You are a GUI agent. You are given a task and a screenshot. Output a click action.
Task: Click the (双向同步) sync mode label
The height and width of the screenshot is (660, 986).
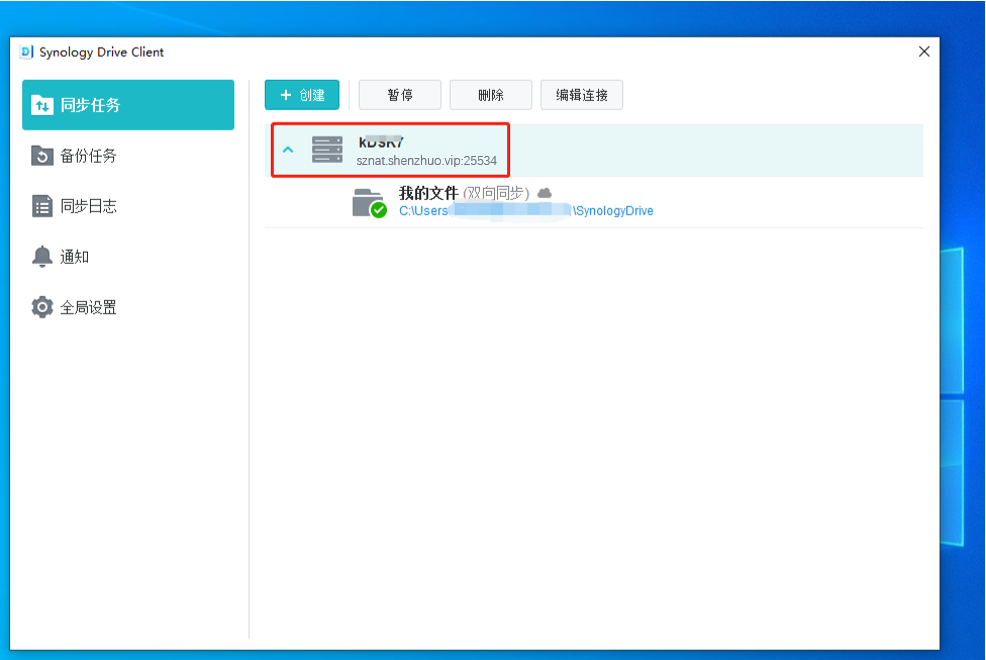(x=496, y=192)
